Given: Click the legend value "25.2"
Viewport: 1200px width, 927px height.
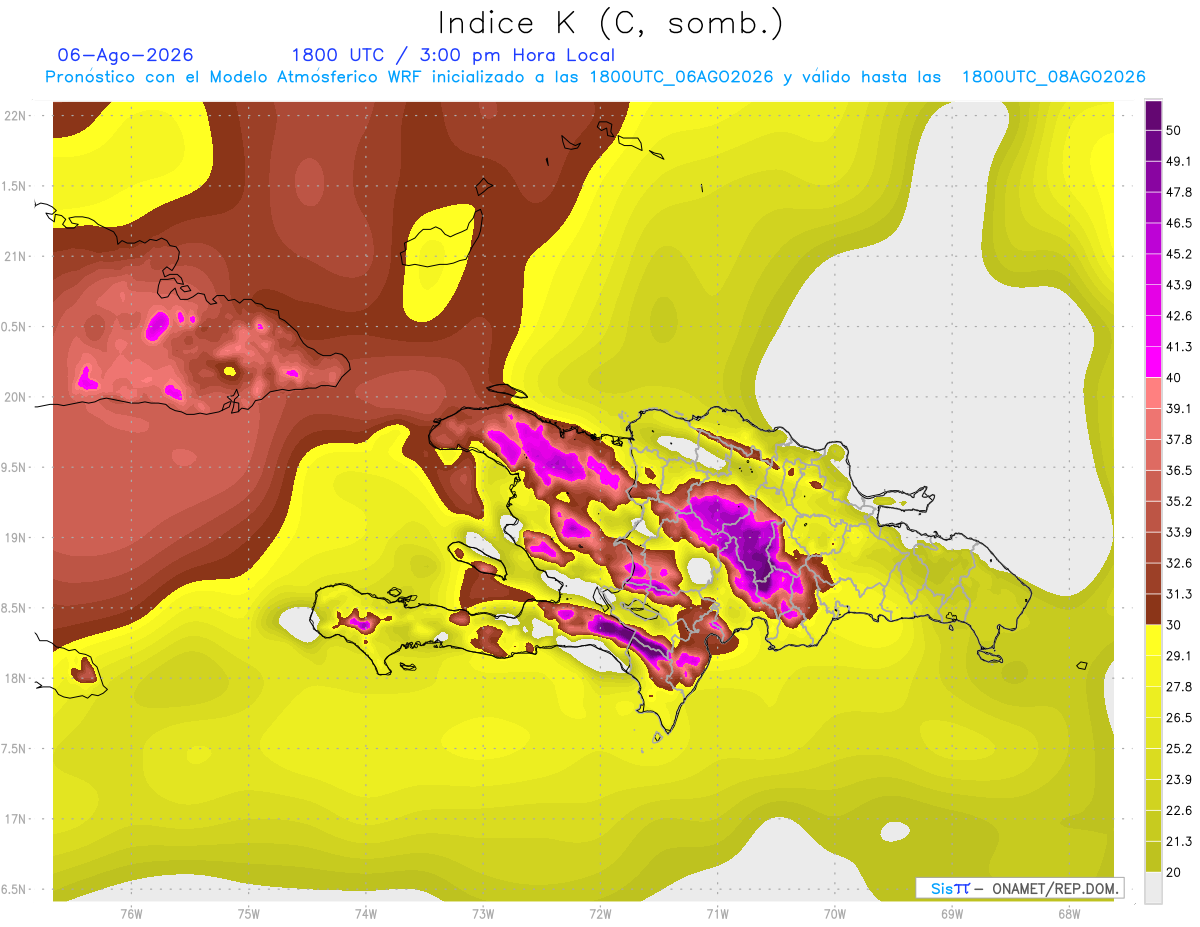Looking at the screenshot, I should [1178, 749].
